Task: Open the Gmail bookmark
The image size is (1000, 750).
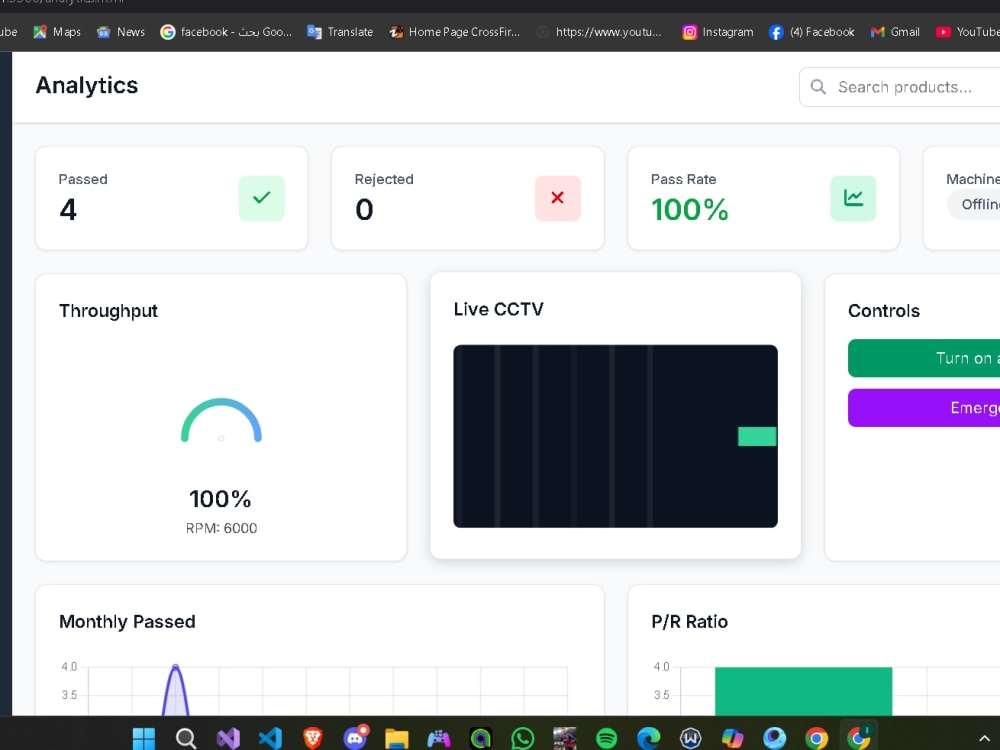Action: [895, 32]
